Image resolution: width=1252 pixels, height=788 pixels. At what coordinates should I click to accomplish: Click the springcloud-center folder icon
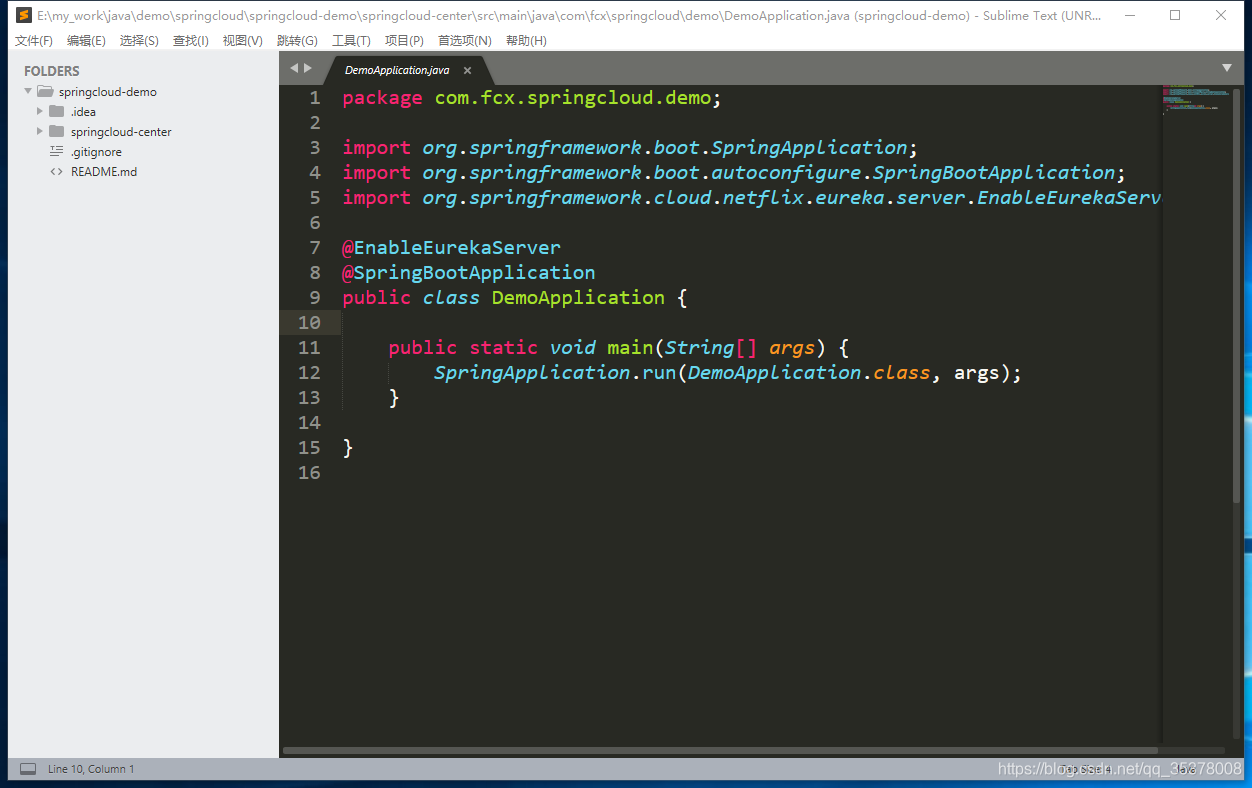57,131
